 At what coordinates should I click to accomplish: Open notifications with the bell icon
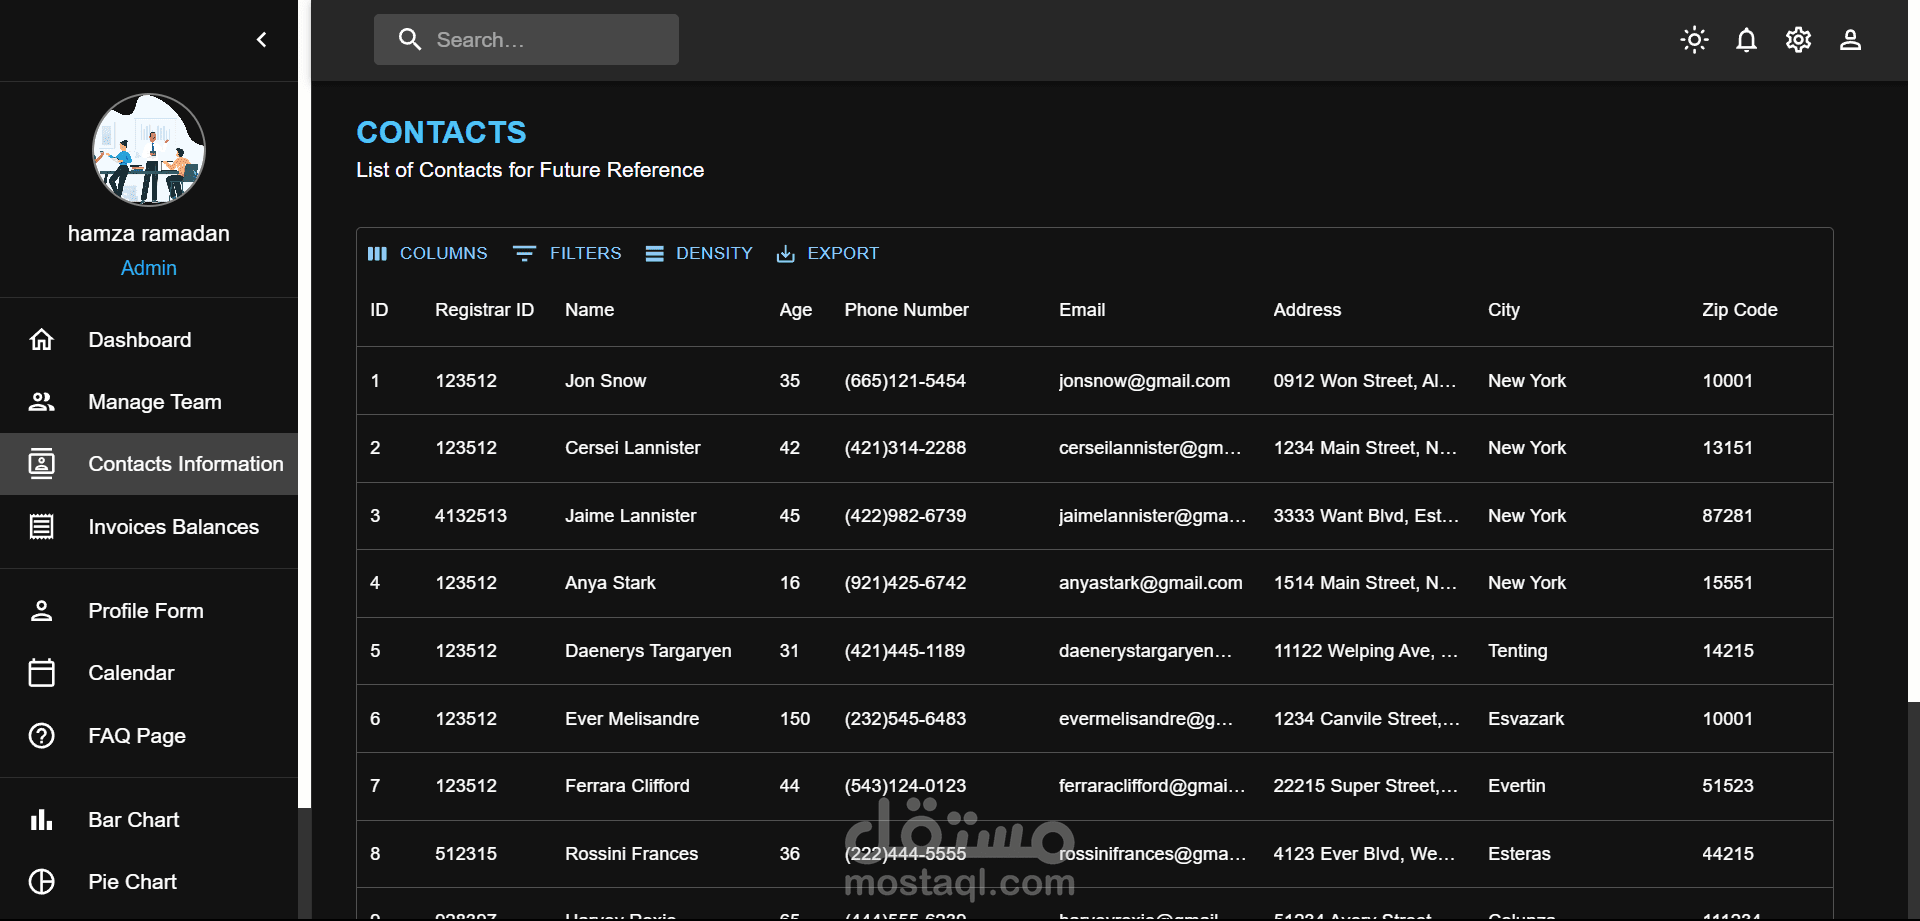click(x=1746, y=40)
